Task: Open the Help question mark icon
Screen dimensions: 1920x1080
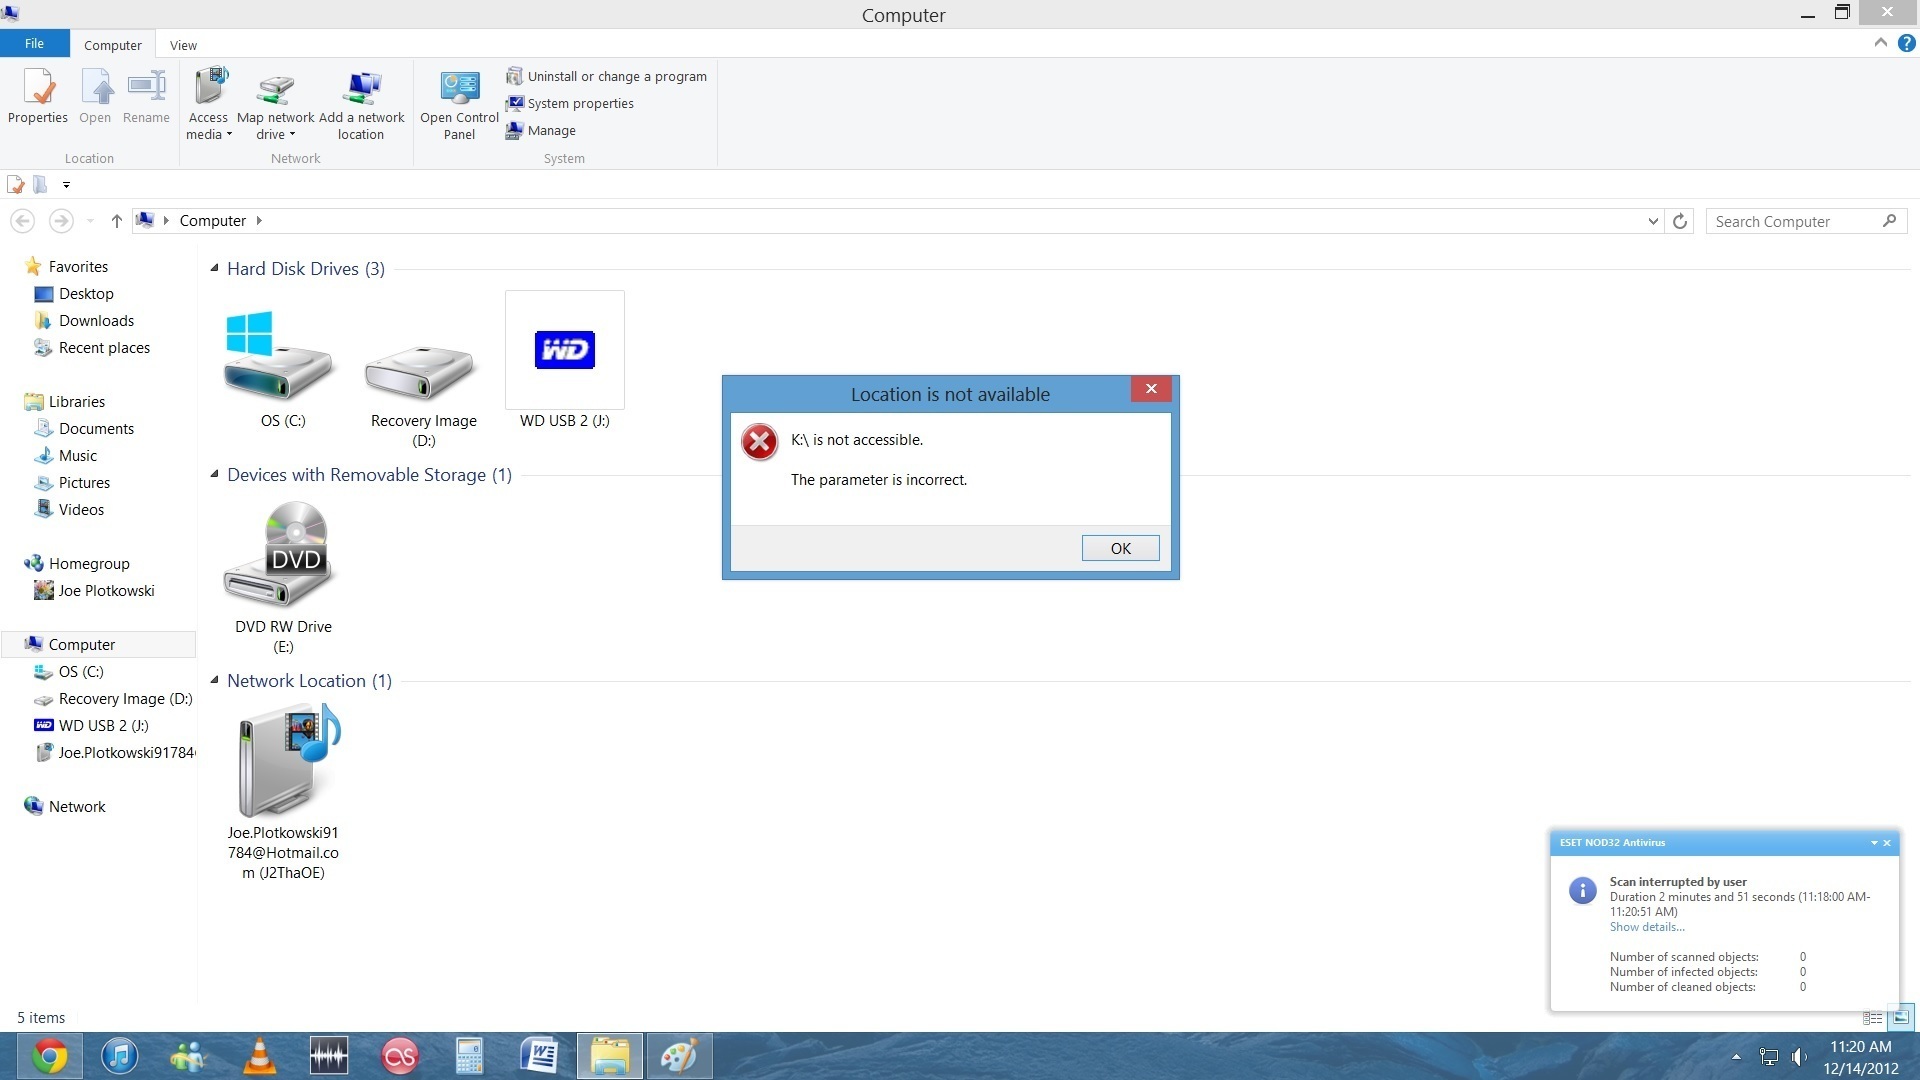Action: pyautogui.click(x=1906, y=43)
